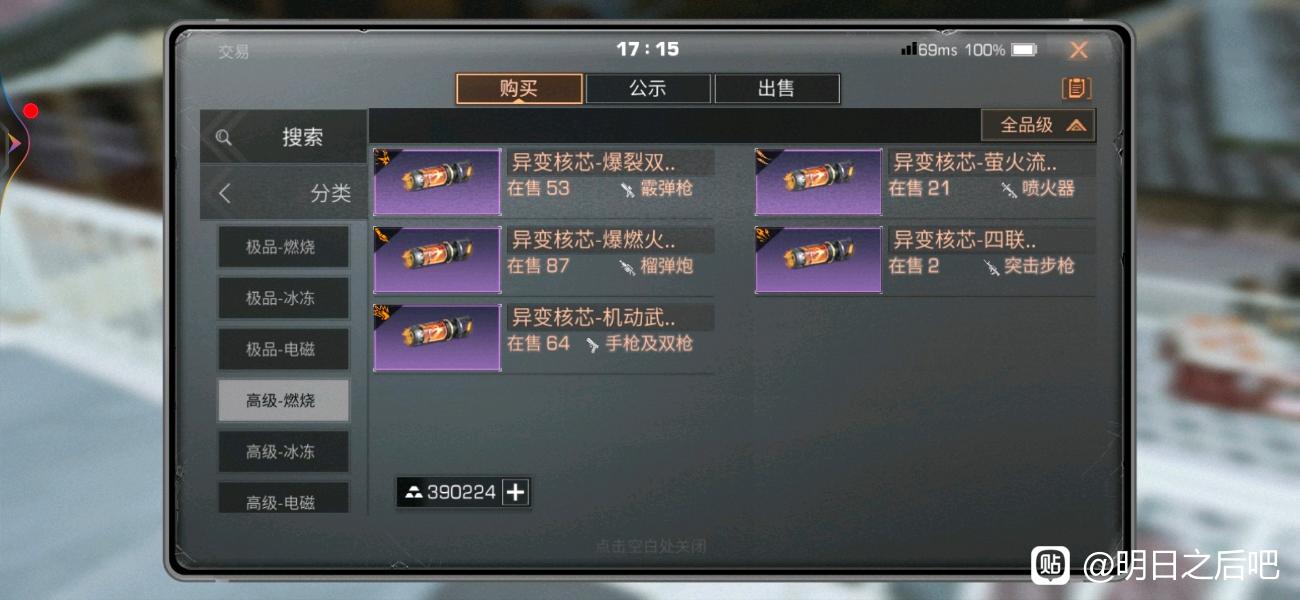Switch to the 公示 tab

(x=648, y=88)
